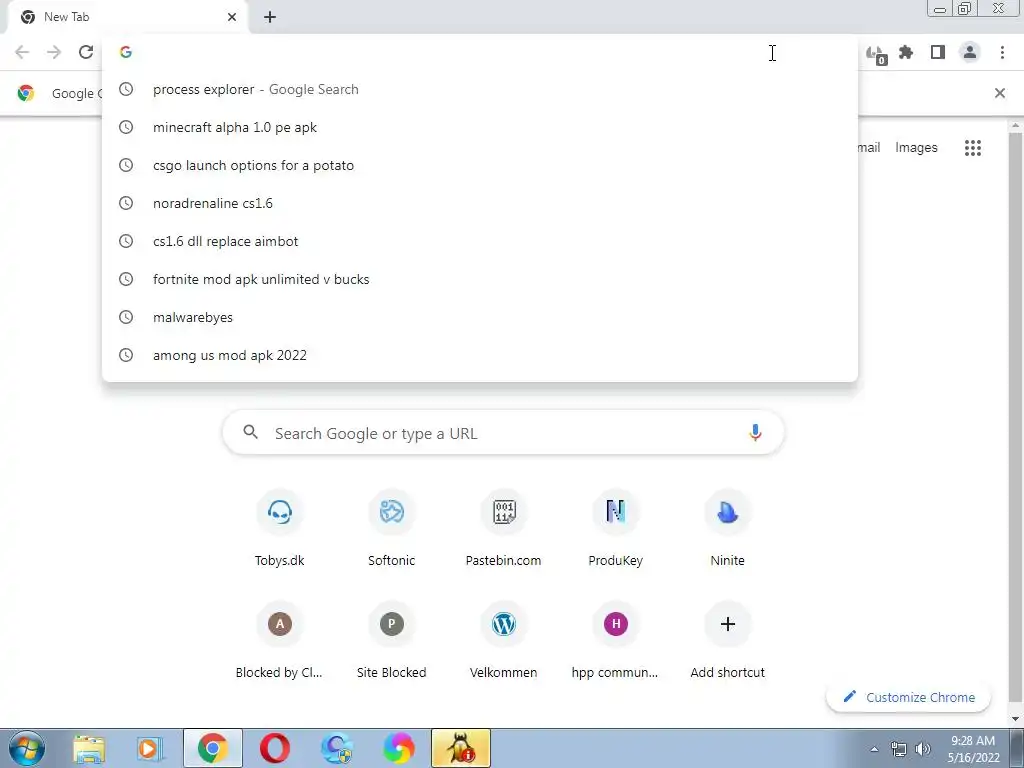
Task: Click the page vertical scrollbar
Action: [x=1016, y=418]
